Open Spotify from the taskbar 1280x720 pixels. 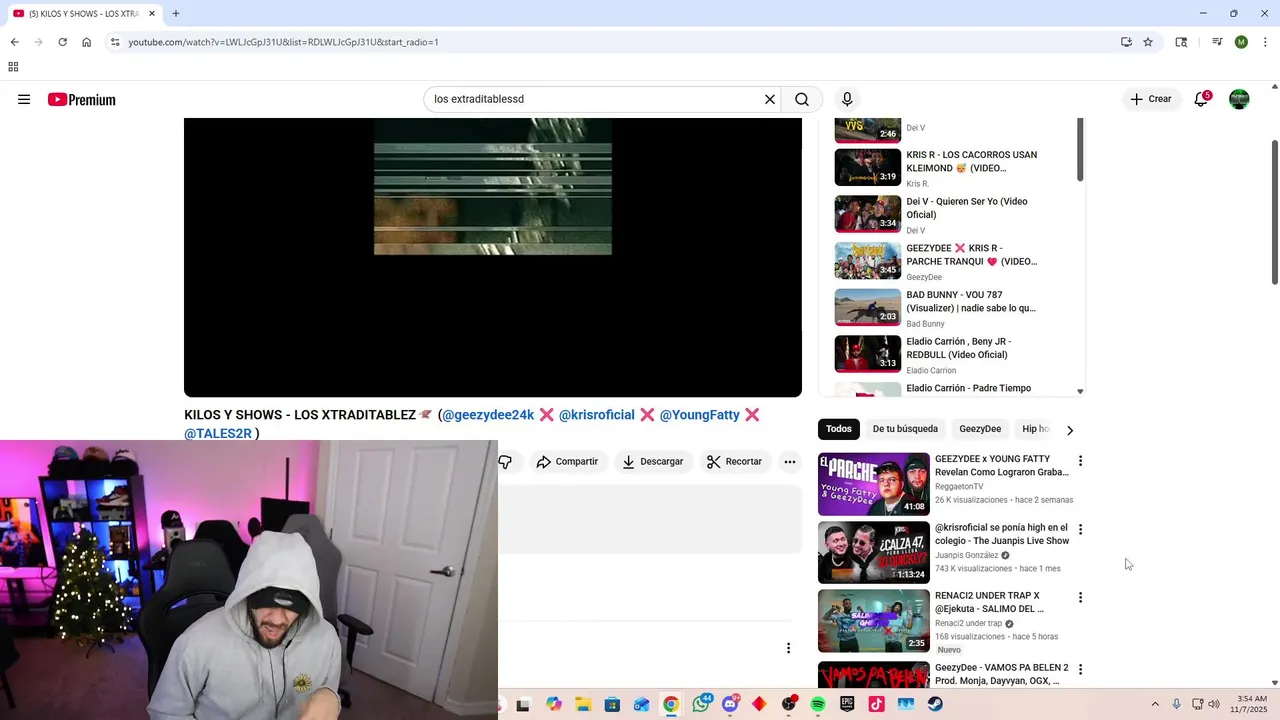pos(818,704)
